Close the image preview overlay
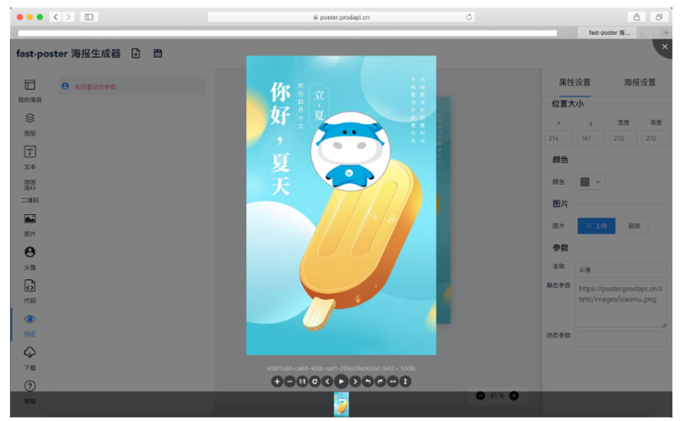The height and width of the screenshot is (421, 687). pos(664,46)
